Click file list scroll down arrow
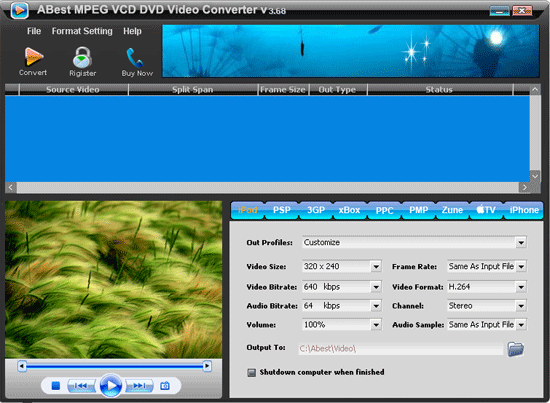This screenshot has height=403, width=550. point(535,176)
